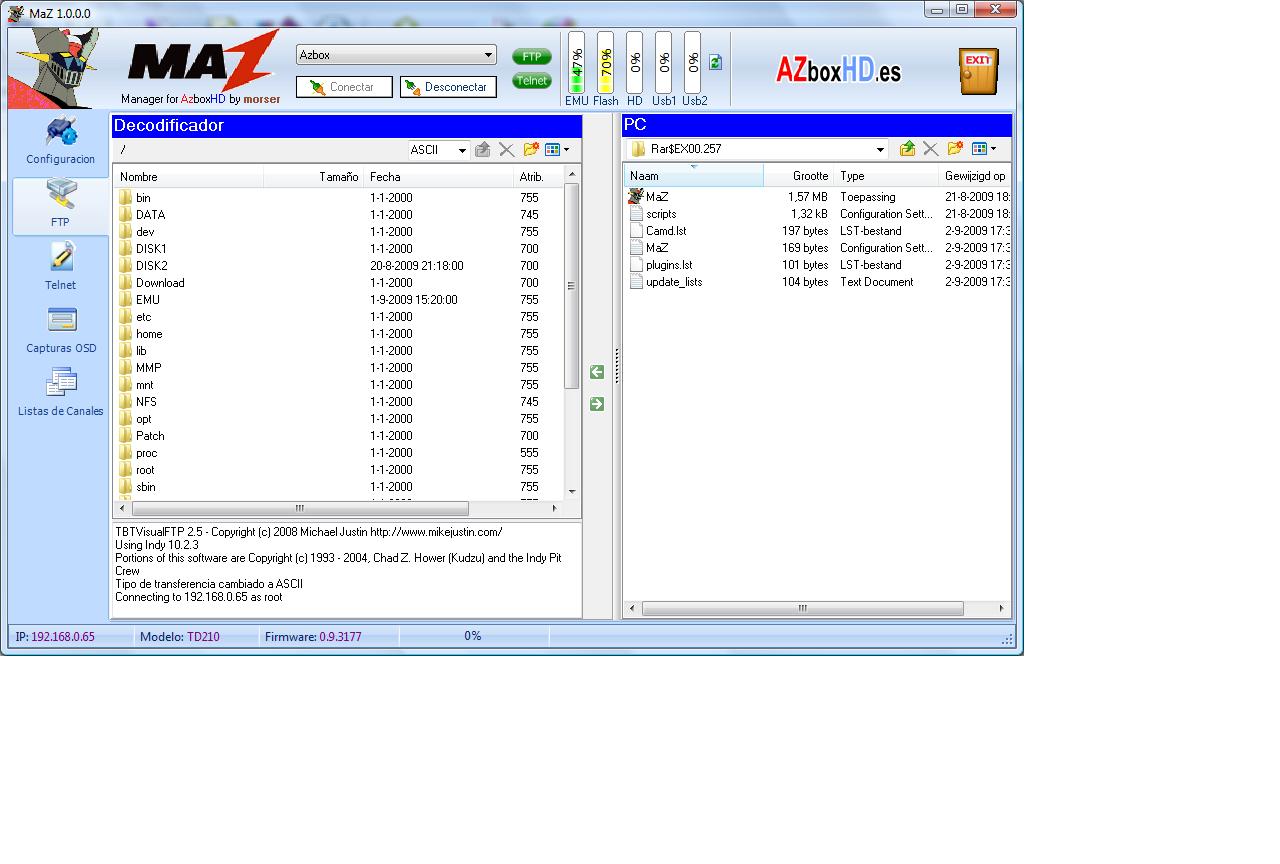Sort by Fecha column header
This screenshot has height=864, width=1280.
click(x=439, y=177)
